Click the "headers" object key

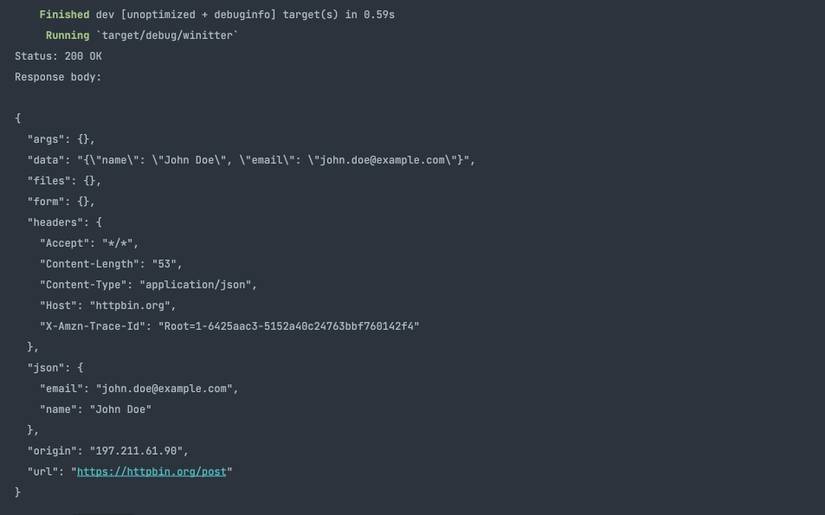[55, 222]
